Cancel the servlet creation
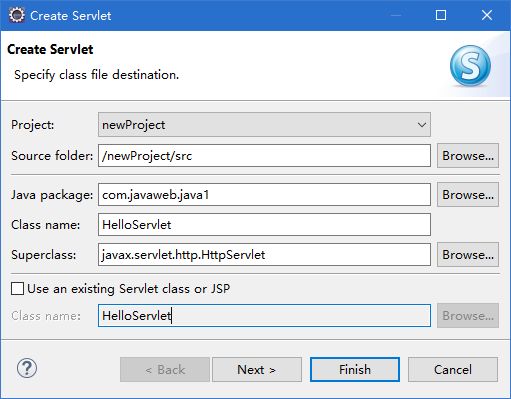Image resolution: width=511 pixels, height=399 pixels. click(453, 370)
